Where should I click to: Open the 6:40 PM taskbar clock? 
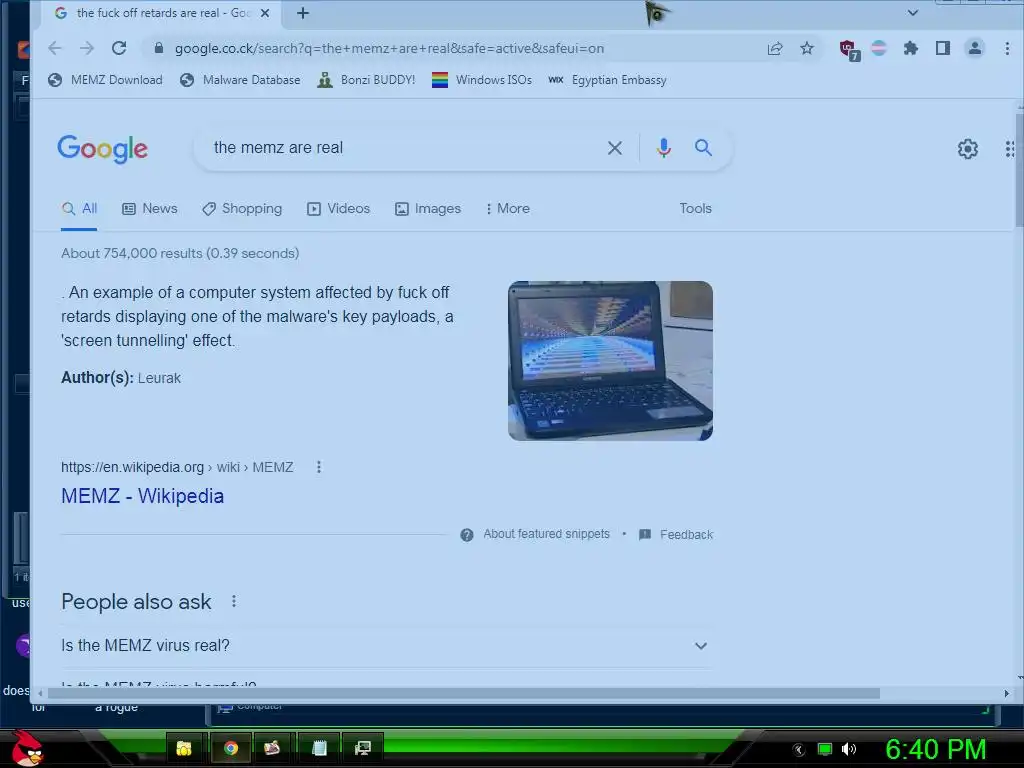[935, 749]
